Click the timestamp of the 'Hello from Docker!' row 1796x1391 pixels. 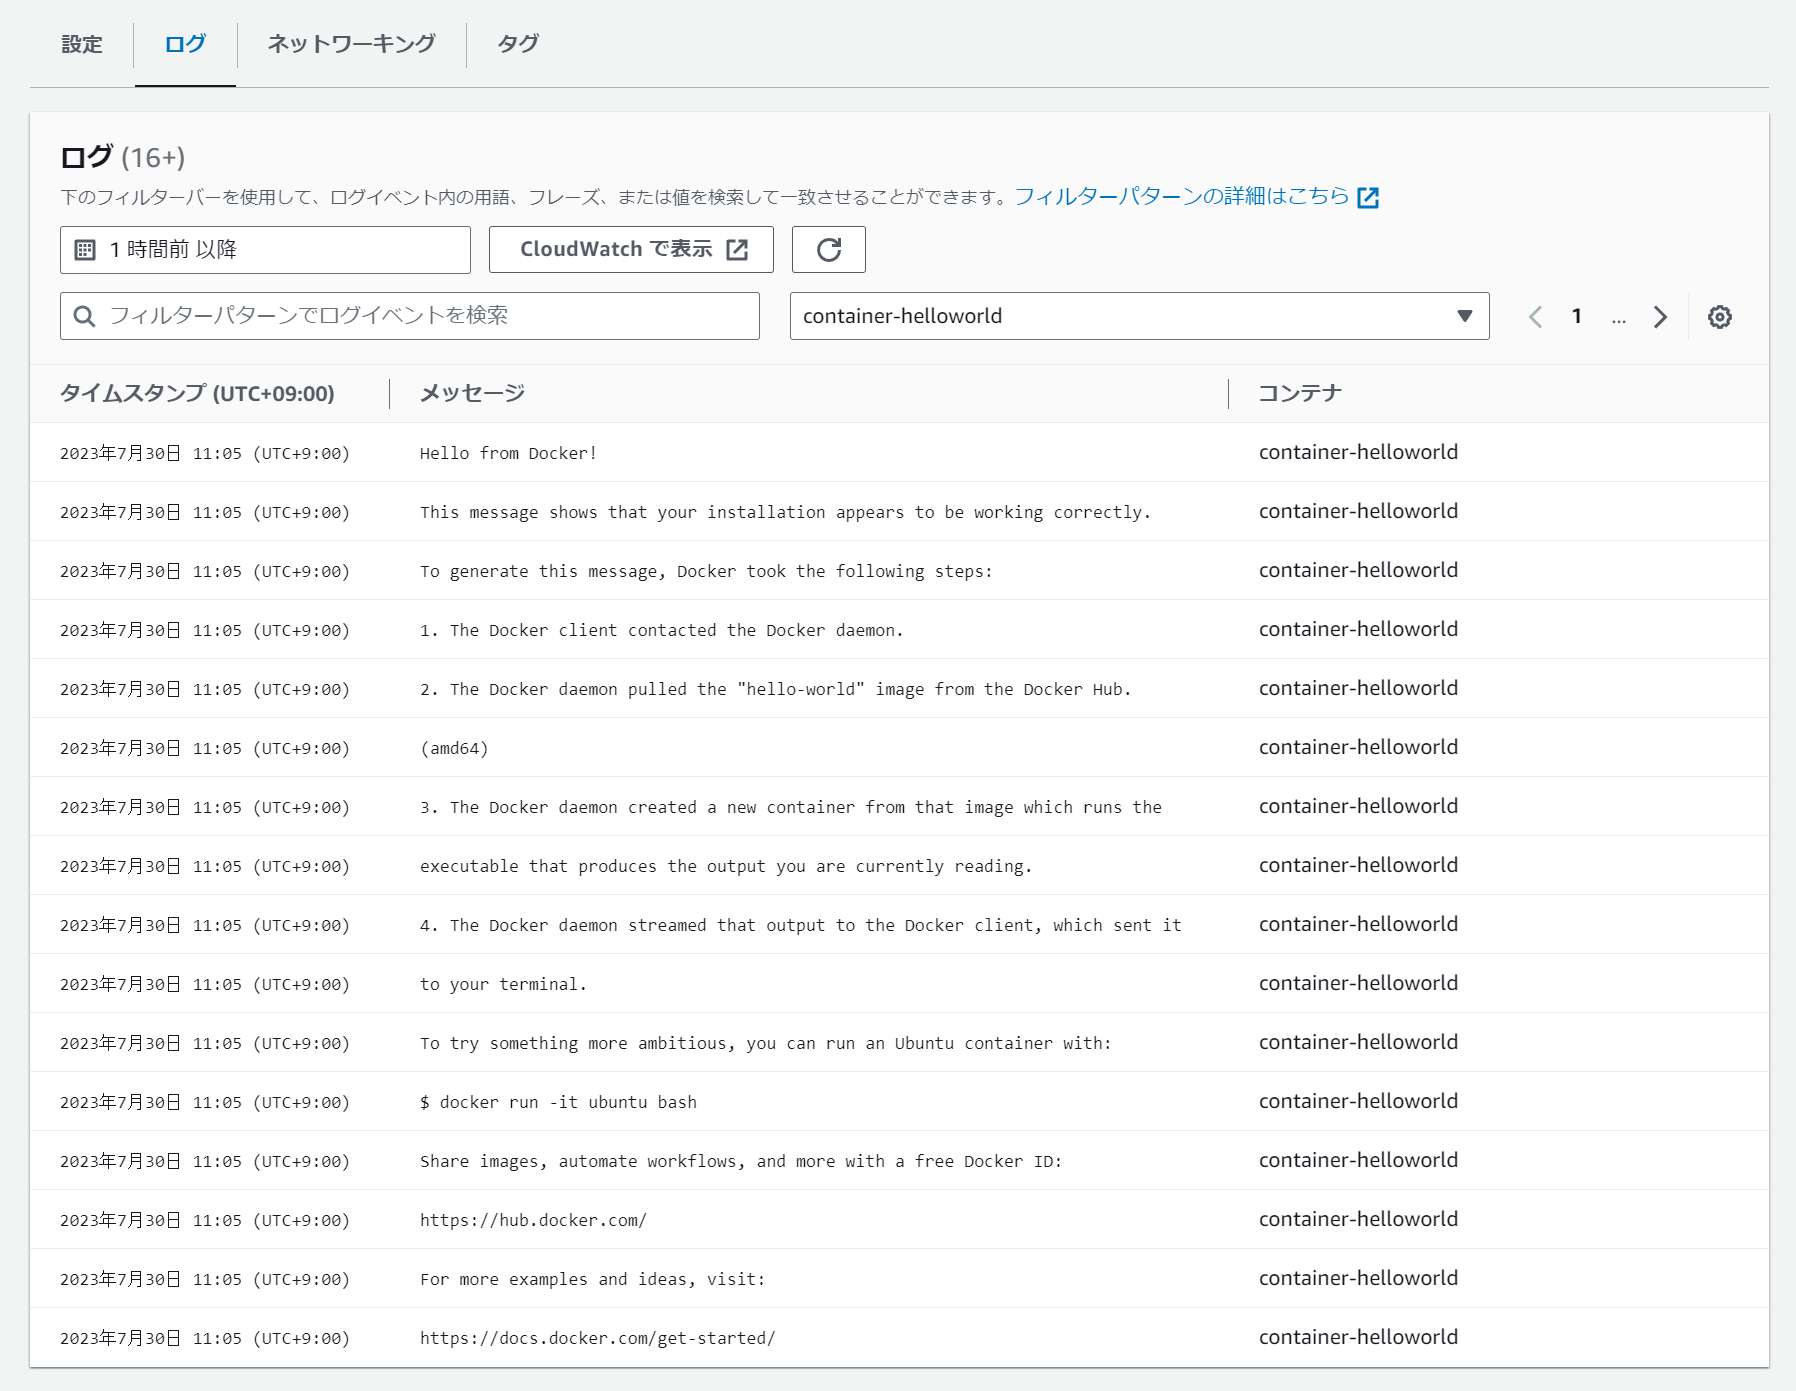tap(205, 453)
